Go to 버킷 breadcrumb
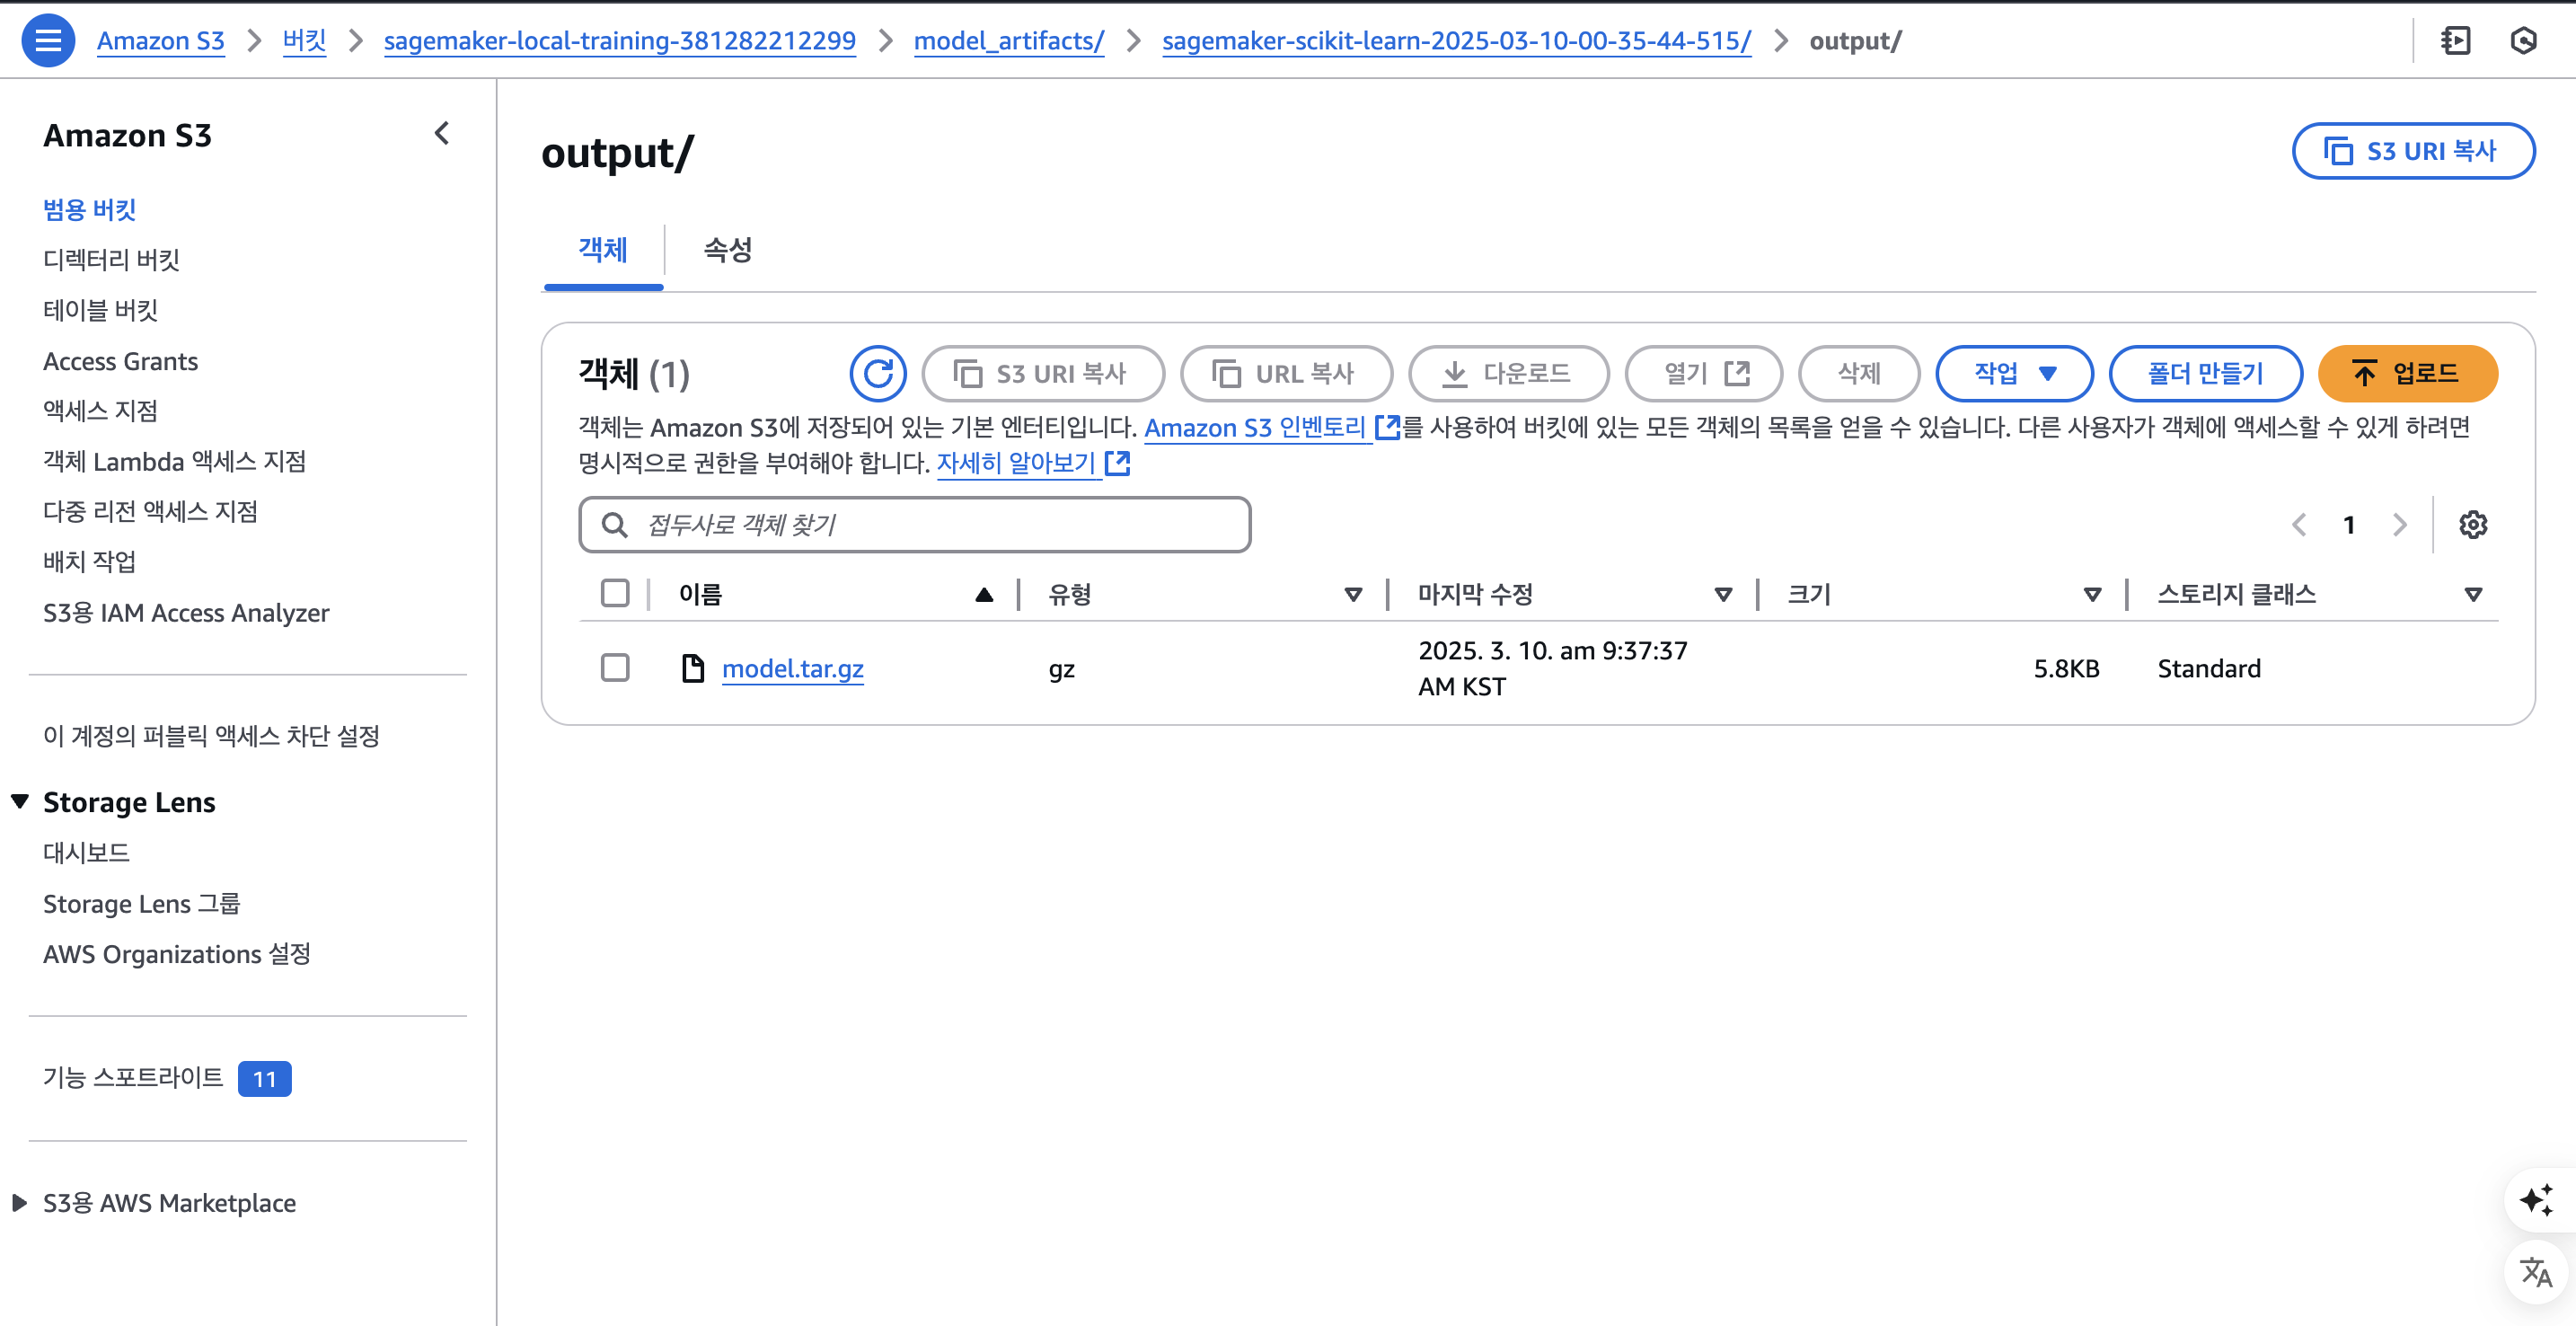The height and width of the screenshot is (1326, 2576). (x=304, y=41)
